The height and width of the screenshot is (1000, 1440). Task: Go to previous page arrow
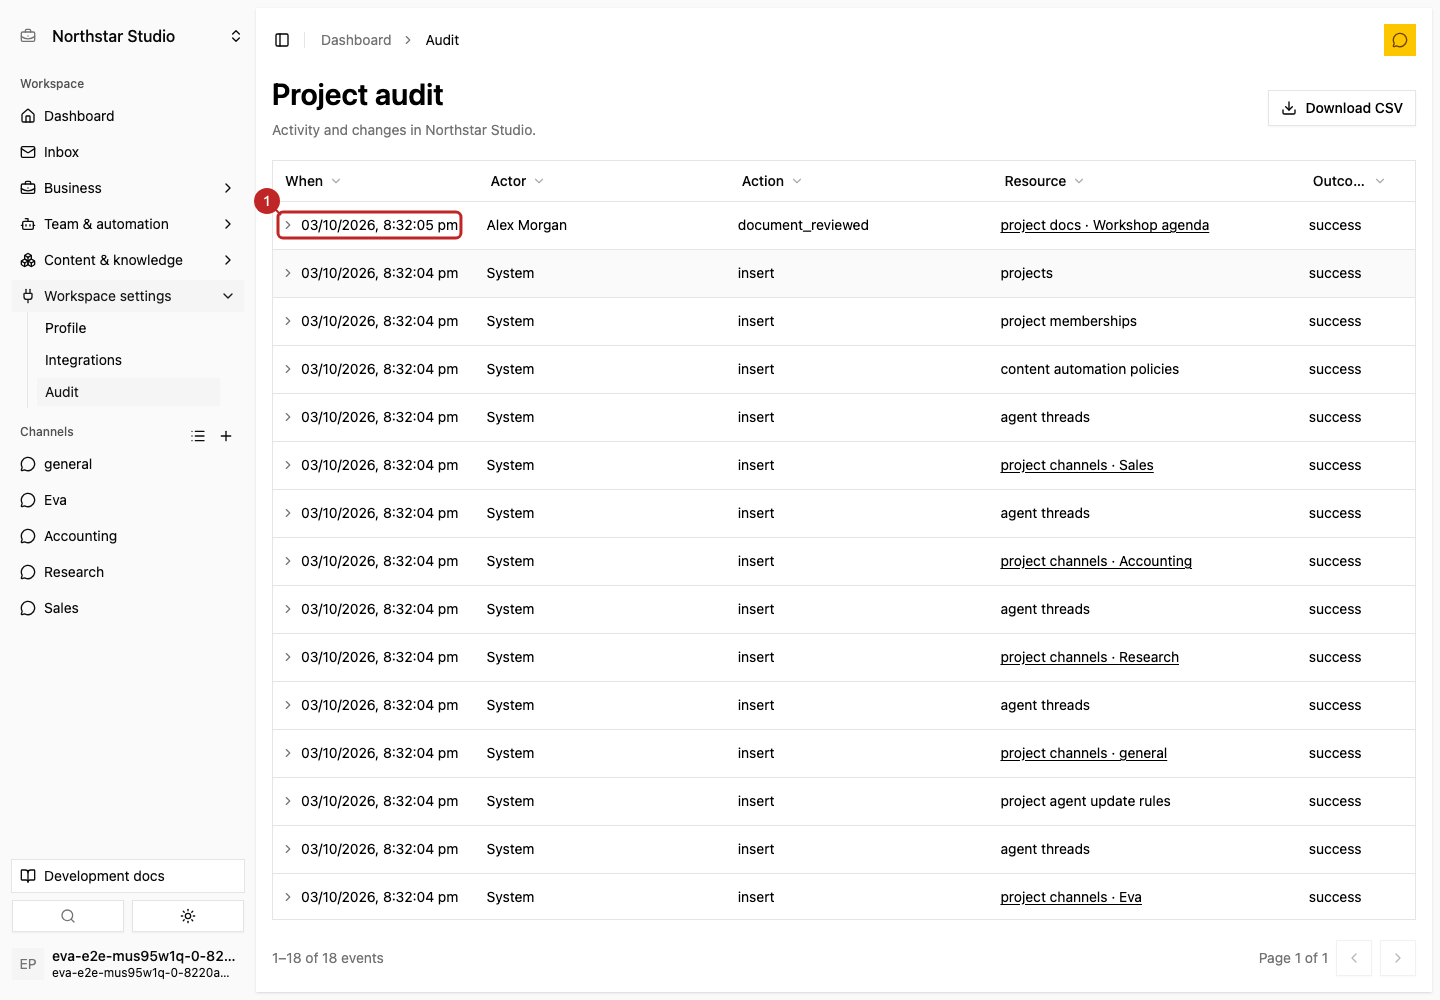1354,958
